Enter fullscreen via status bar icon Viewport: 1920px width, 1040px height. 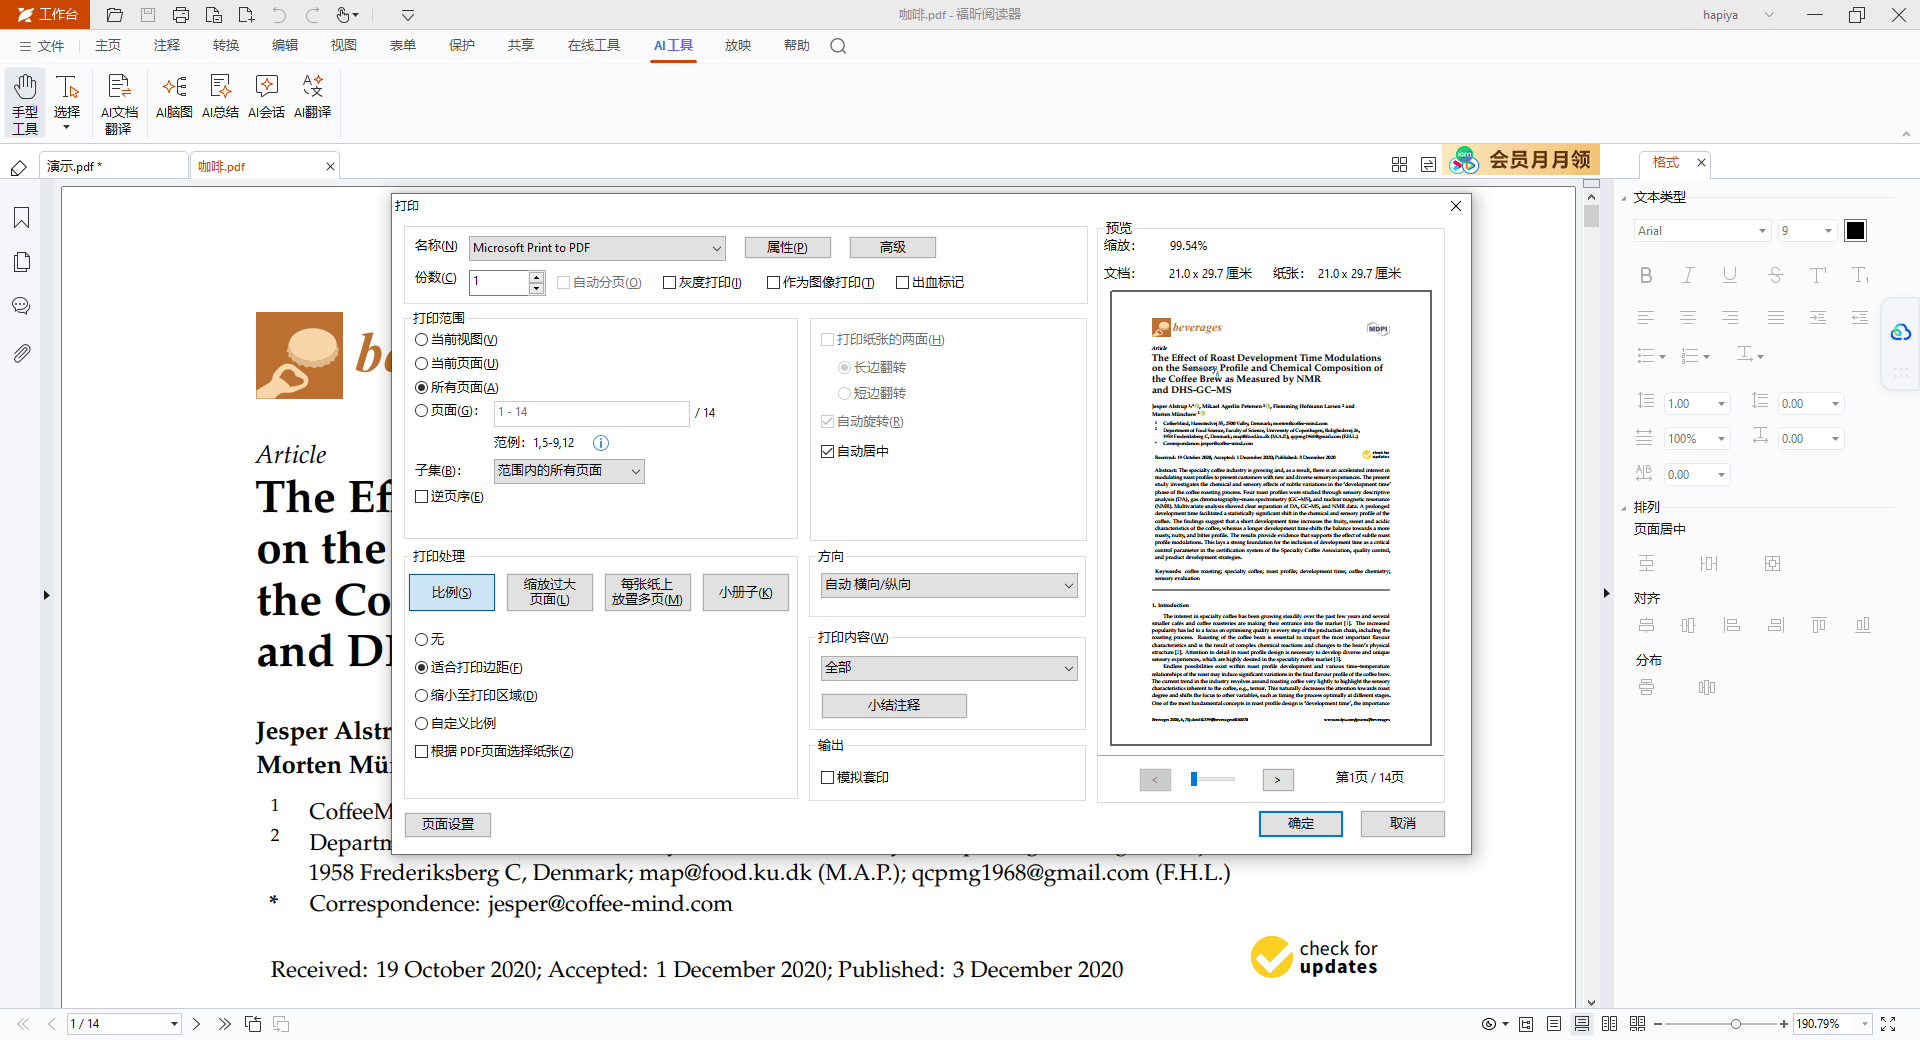(x=1888, y=1024)
